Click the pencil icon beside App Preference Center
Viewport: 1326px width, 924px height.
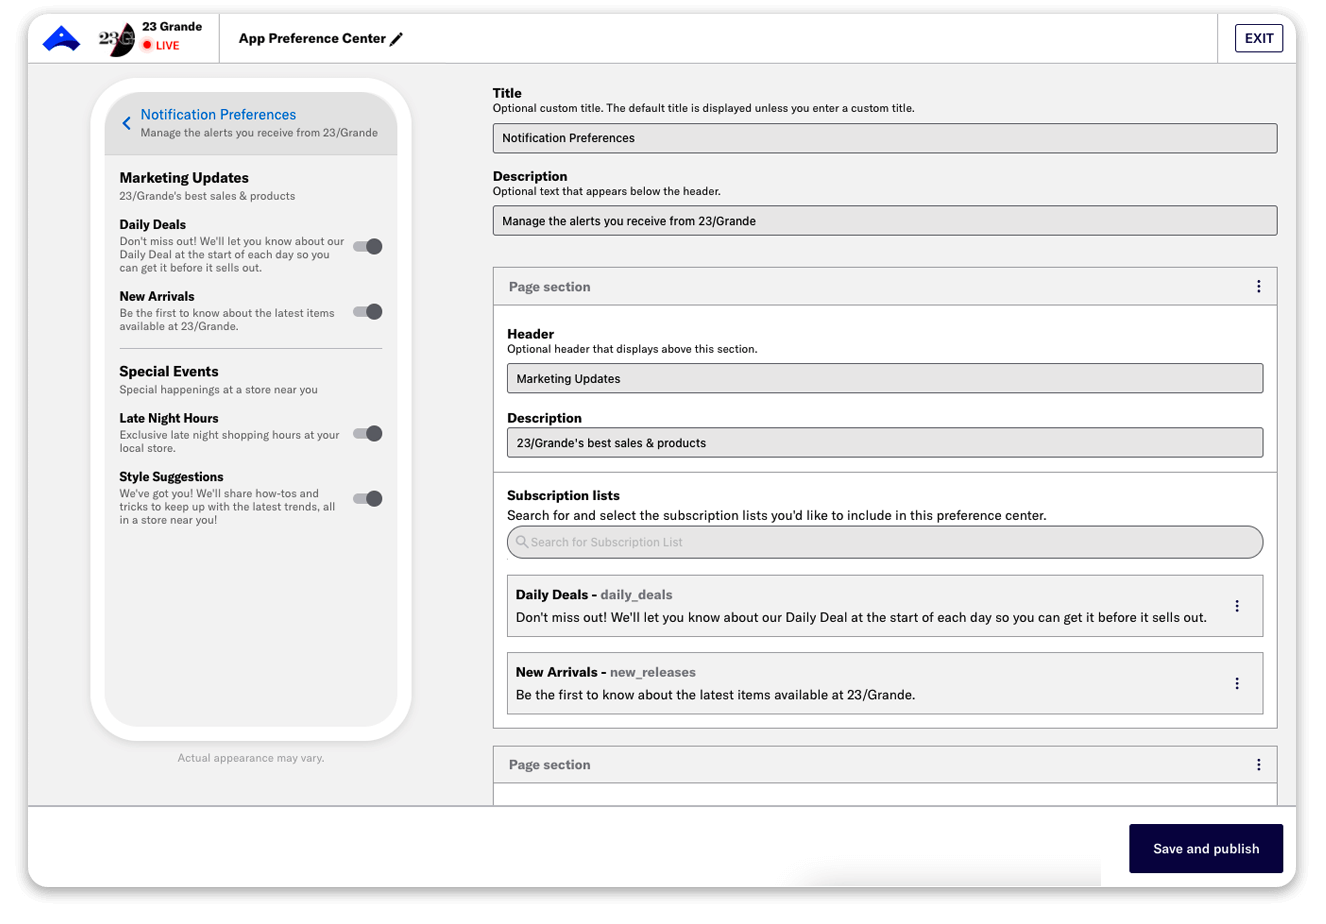pyautogui.click(x=397, y=39)
